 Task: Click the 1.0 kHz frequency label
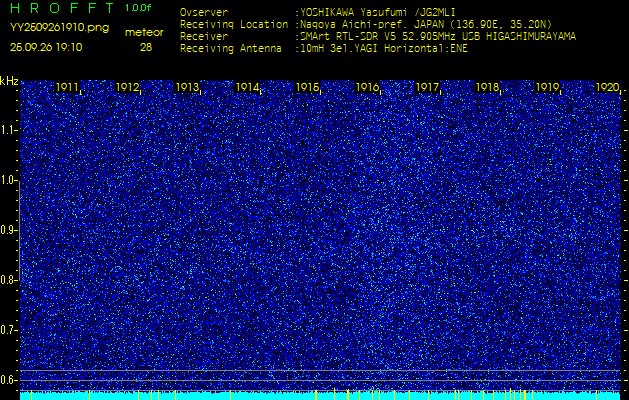9,180
